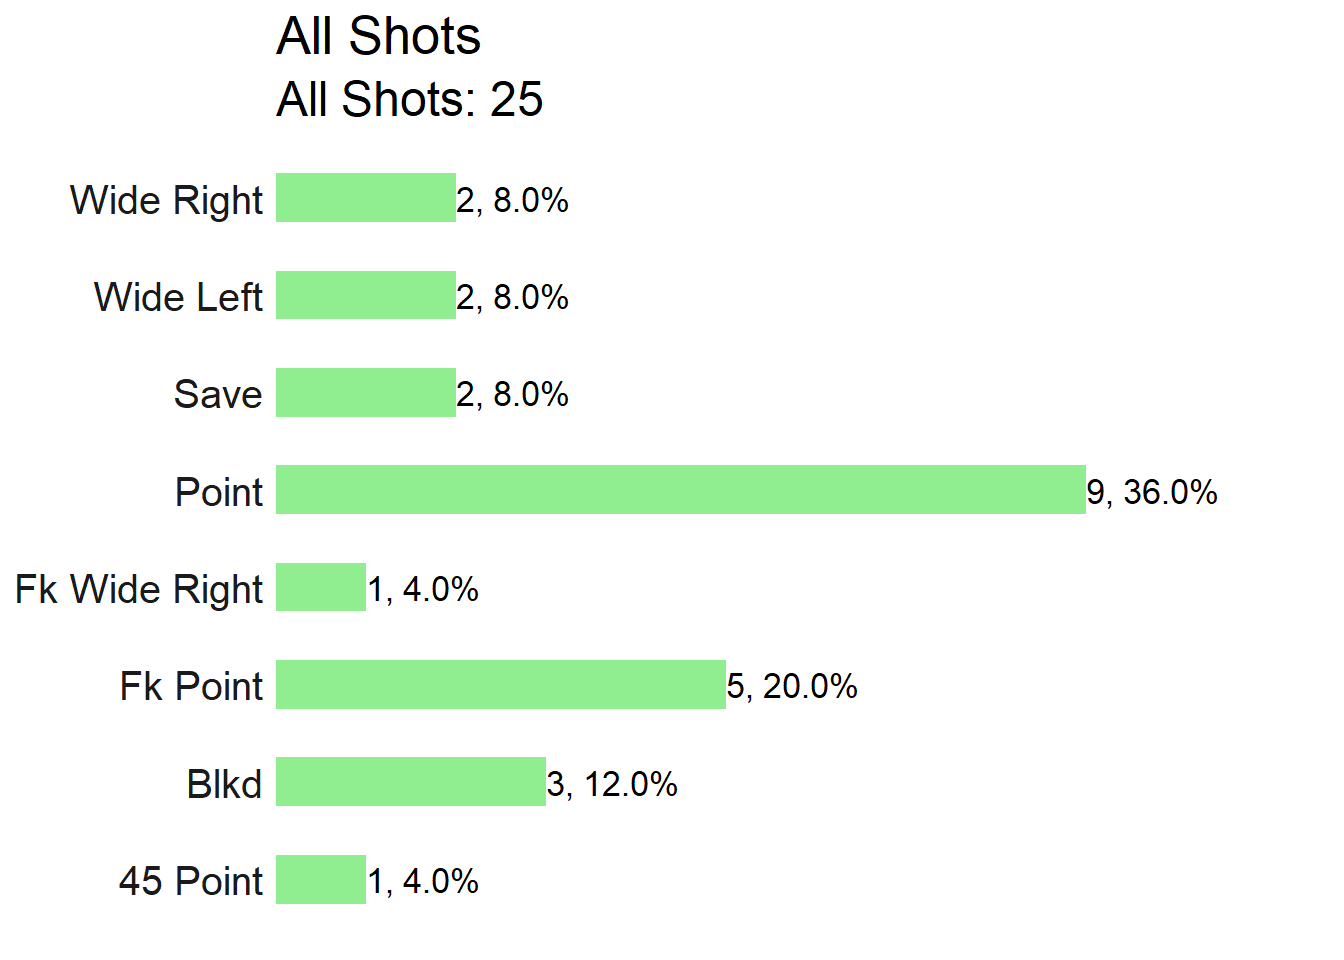
Task: Click the 45 Point axis label
Action: [x=191, y=881]
